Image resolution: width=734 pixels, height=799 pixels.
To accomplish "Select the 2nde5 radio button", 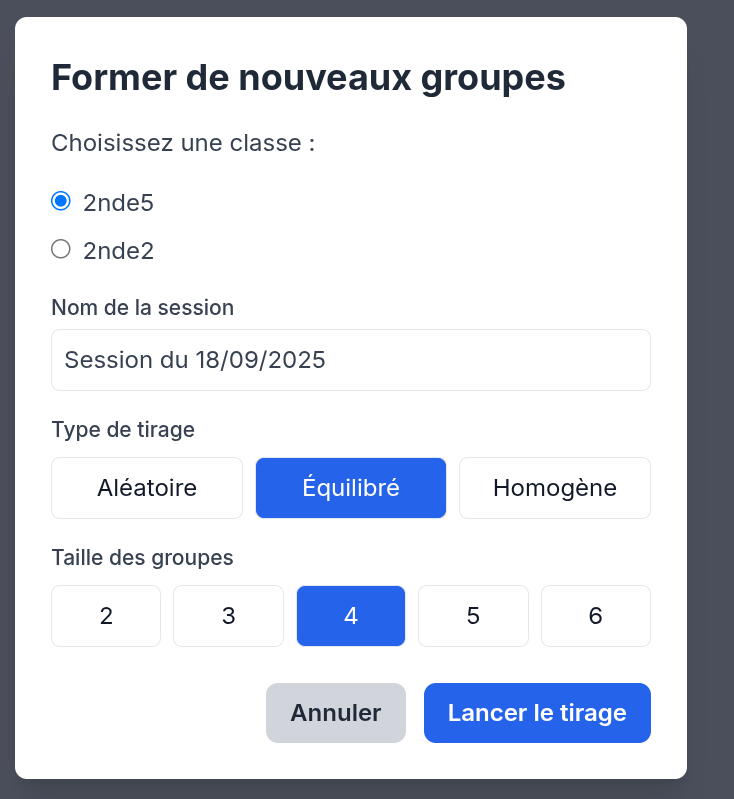I will click(x=61, y=201).
